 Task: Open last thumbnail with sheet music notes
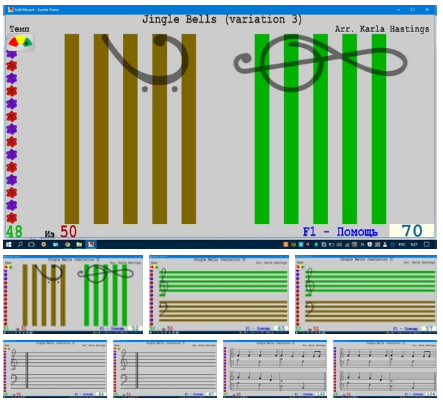click(x=385, y=369)
